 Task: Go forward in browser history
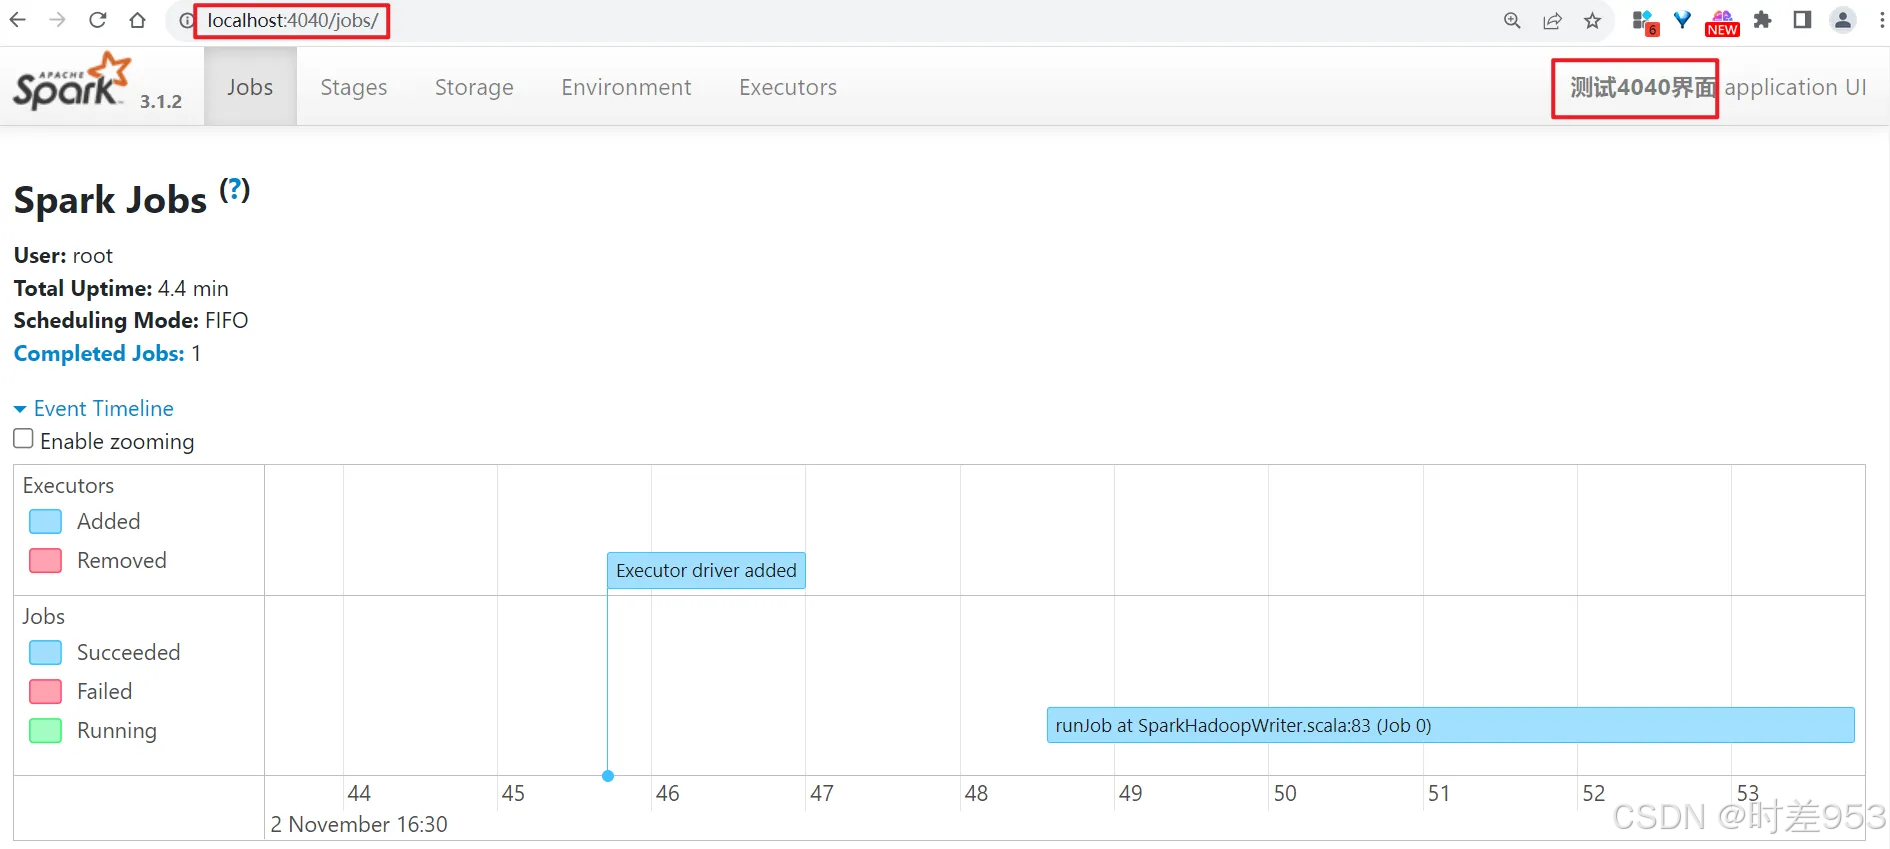[57, 20]
